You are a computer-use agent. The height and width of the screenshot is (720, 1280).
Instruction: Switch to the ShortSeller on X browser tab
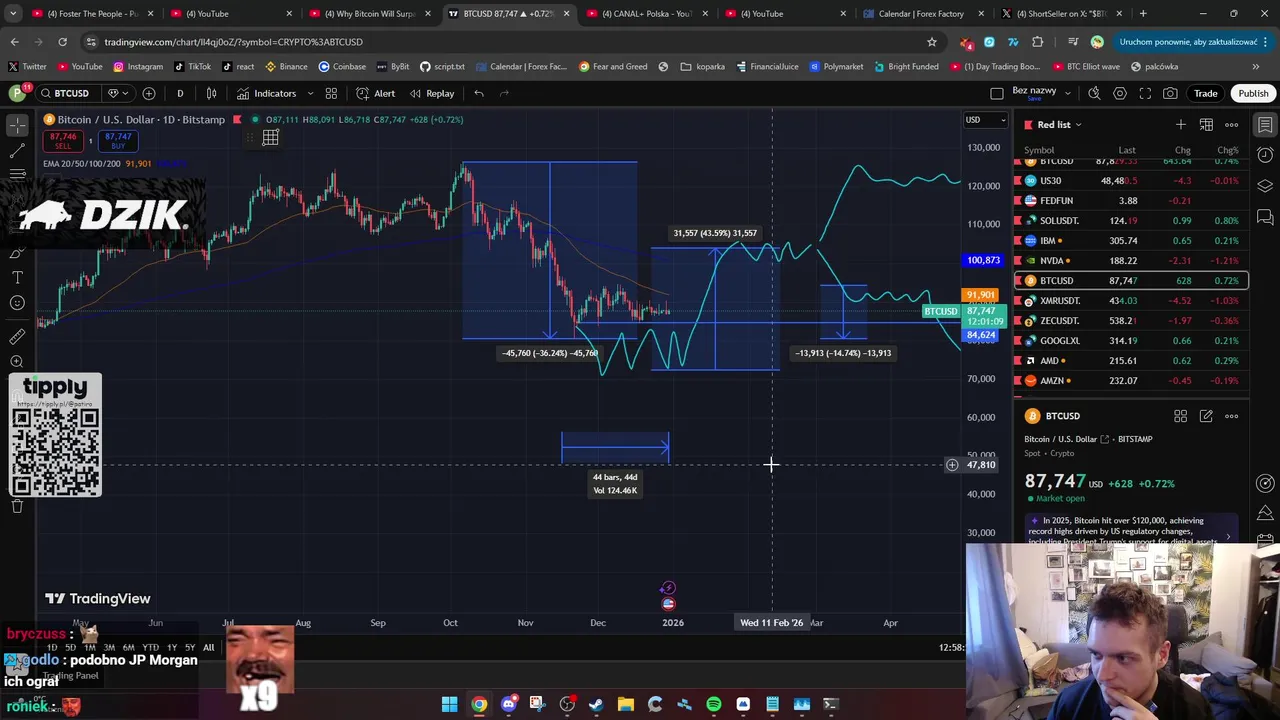click(x=1060, y=14)
